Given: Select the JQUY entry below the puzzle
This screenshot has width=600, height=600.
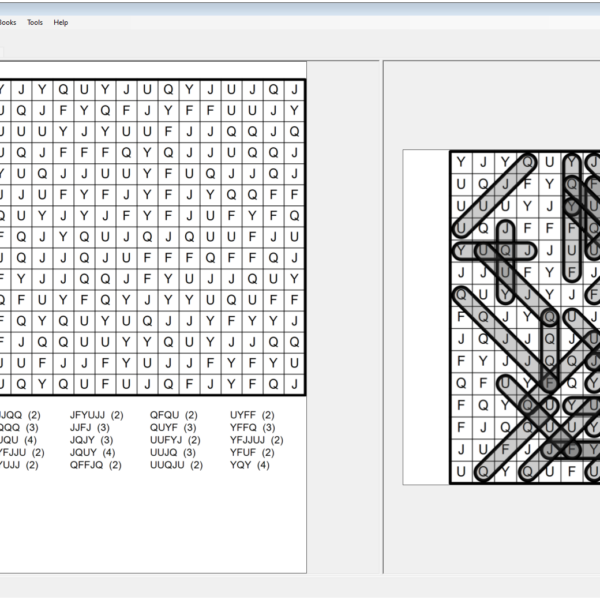Looking at the screenshot, I should click(83, 453).
